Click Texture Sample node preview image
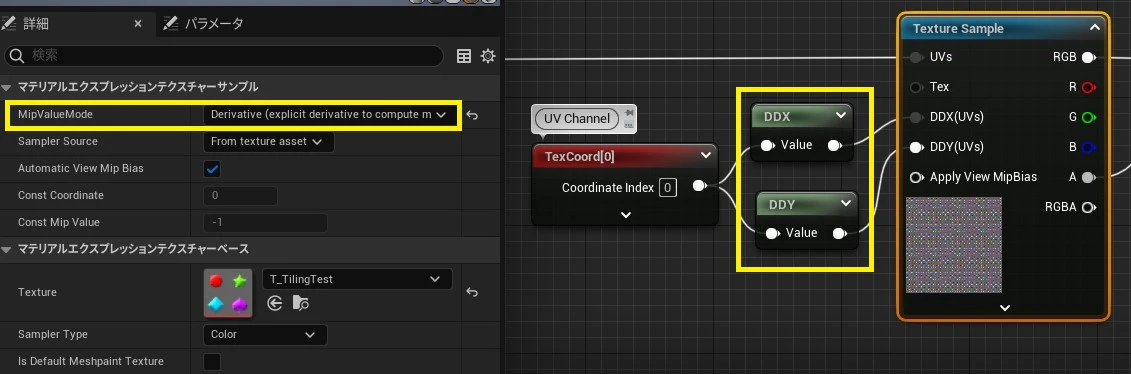 click(x=954, y=244)
